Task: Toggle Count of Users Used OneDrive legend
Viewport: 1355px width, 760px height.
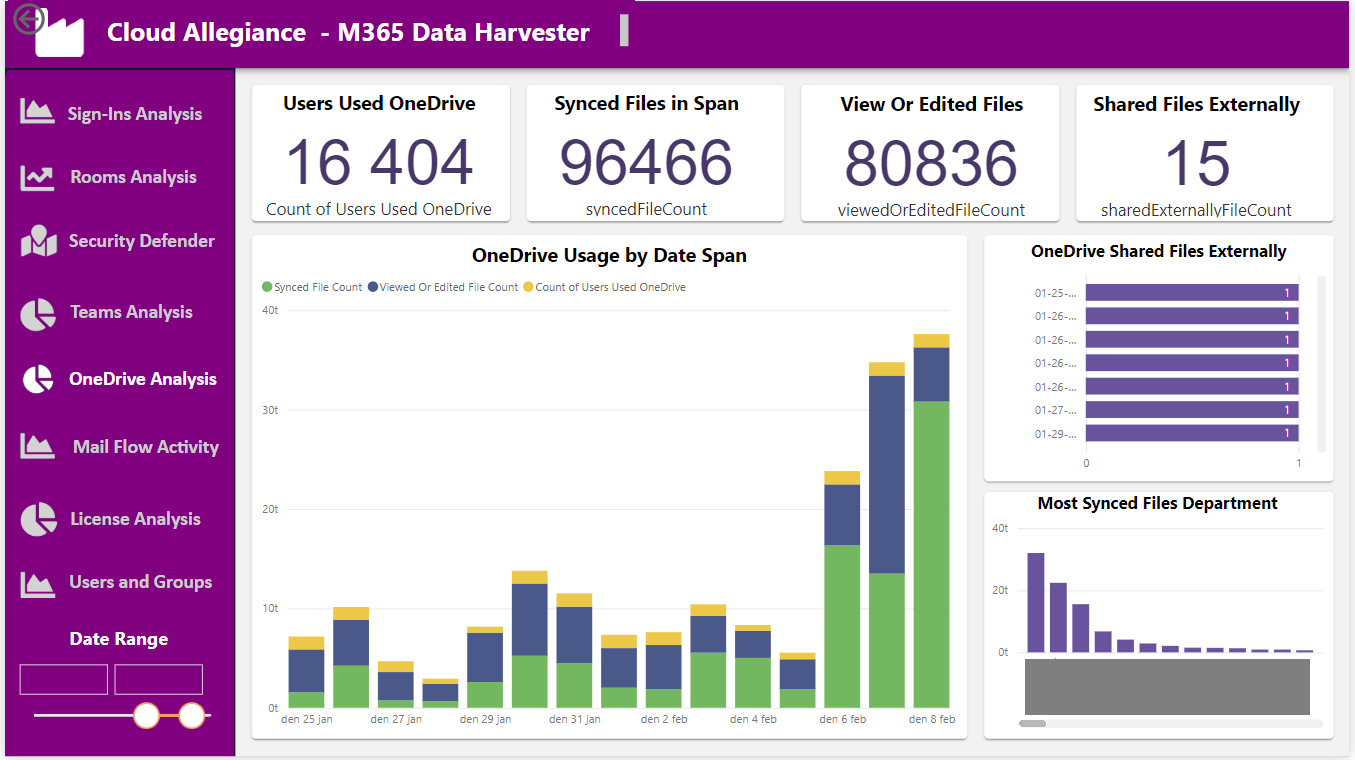Action: pos(604,287)
